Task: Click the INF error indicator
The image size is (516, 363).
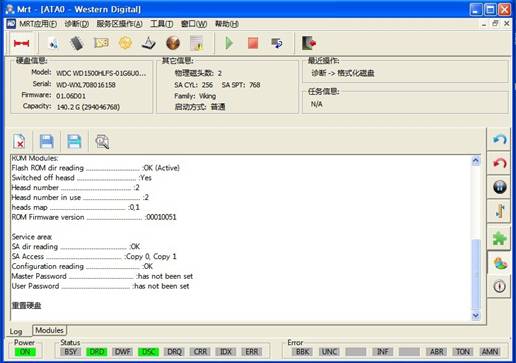Action: [382, 352]
